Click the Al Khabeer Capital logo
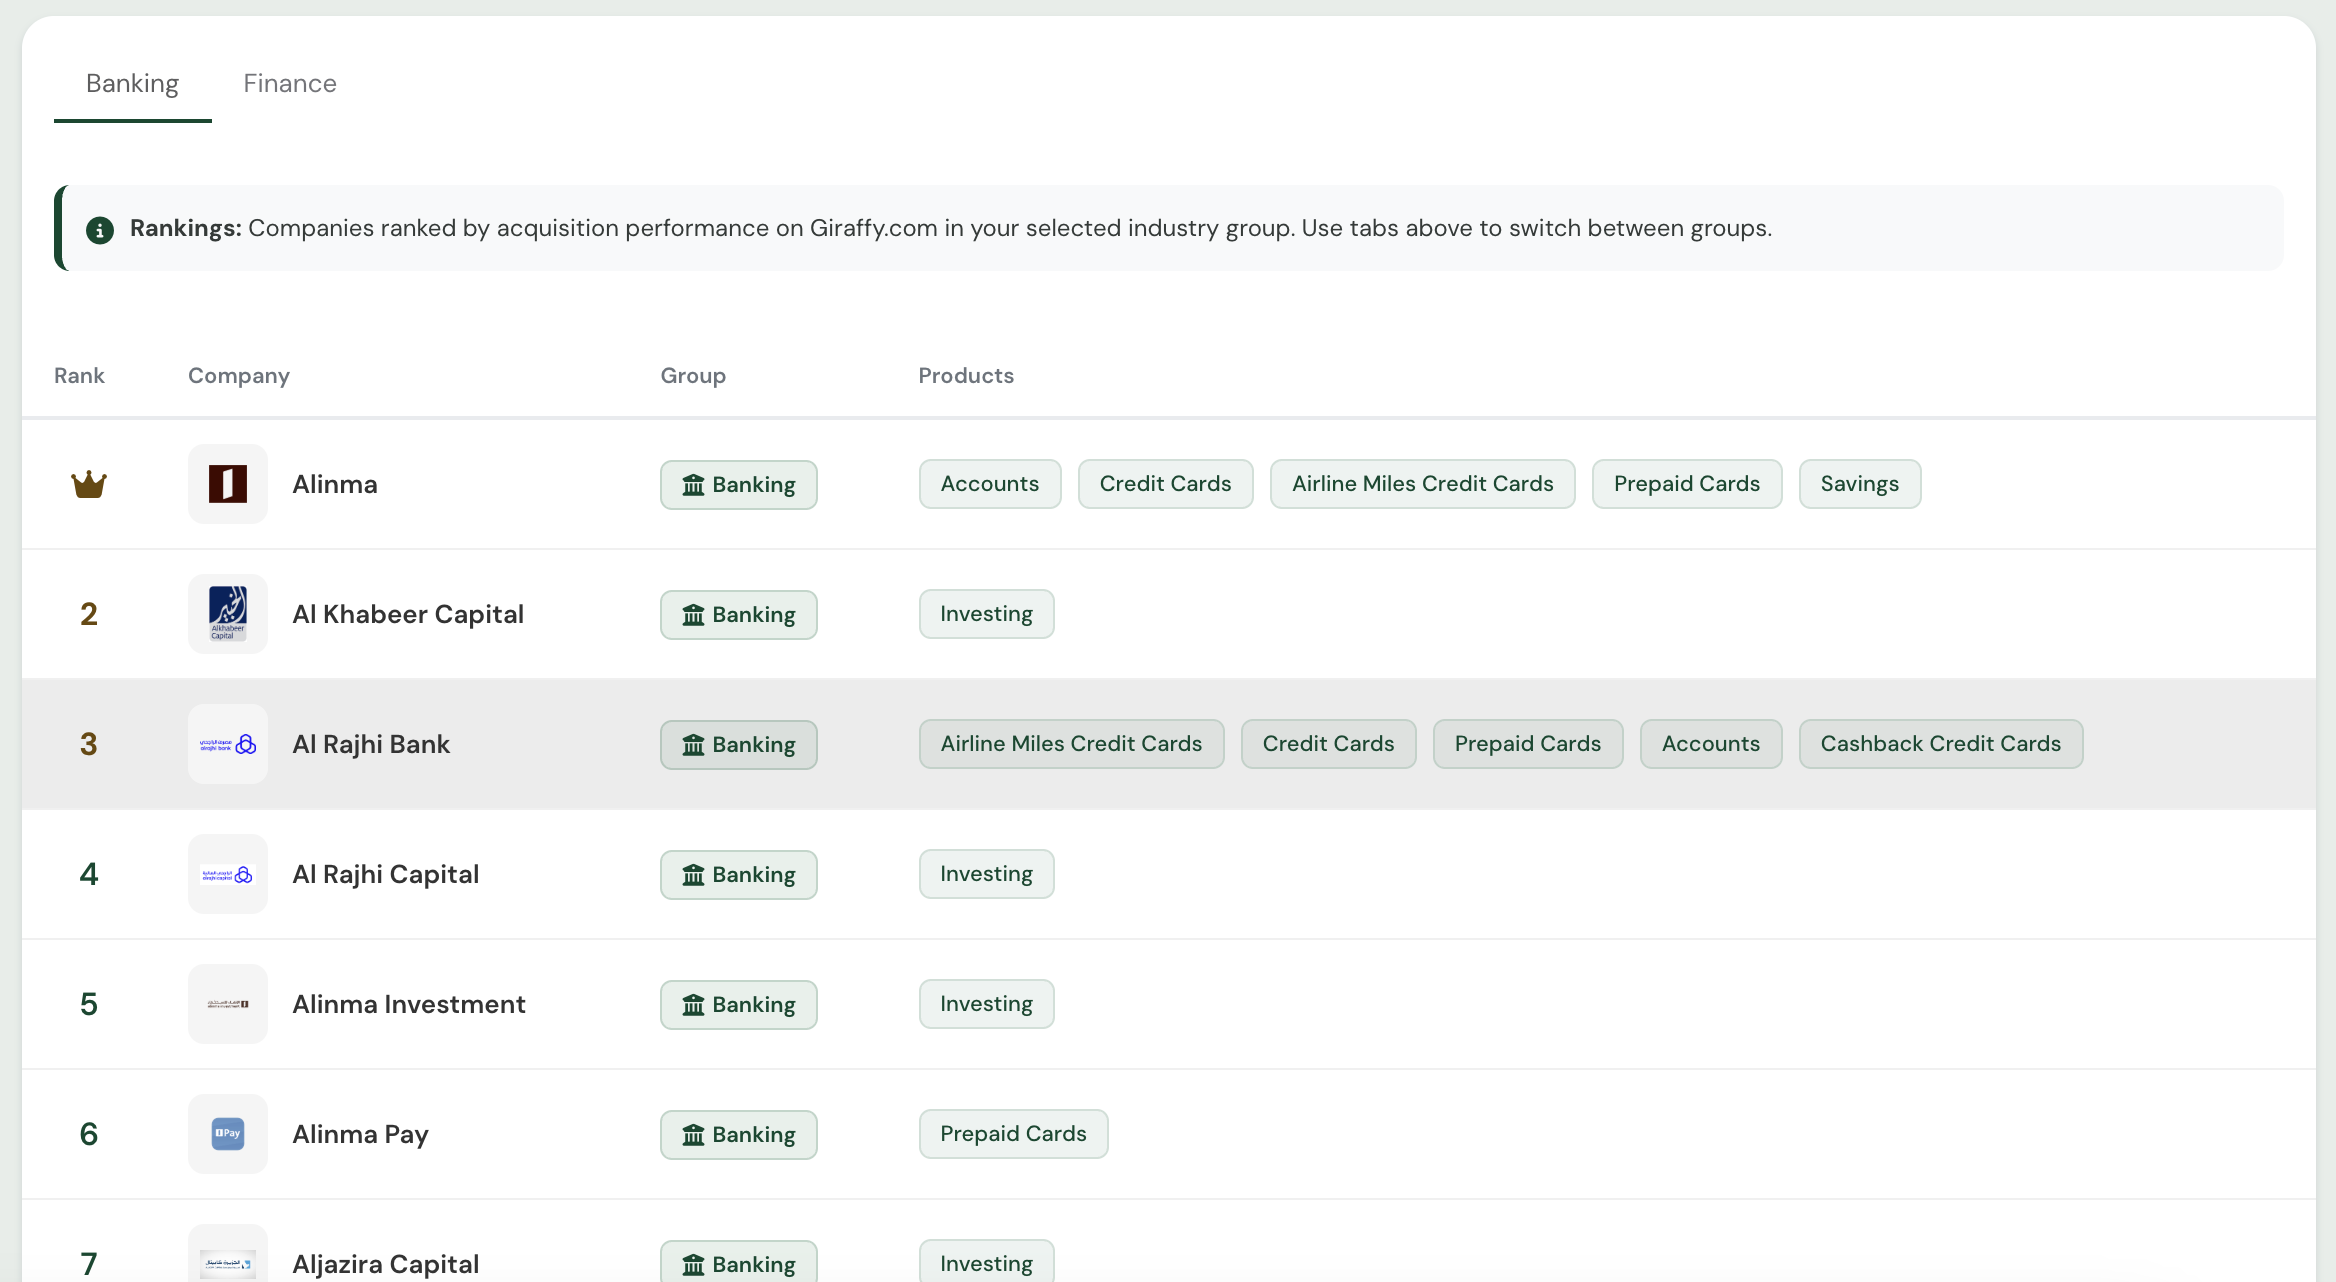The width and height of the screenshot is (2336, 1282). click(228, 614)
